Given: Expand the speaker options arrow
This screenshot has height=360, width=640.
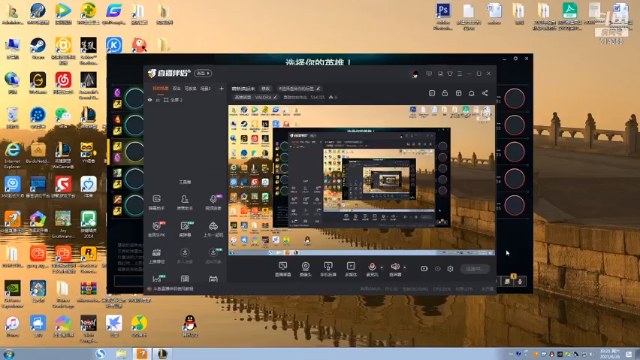Looking at the screenshot, I should point(404,268).
